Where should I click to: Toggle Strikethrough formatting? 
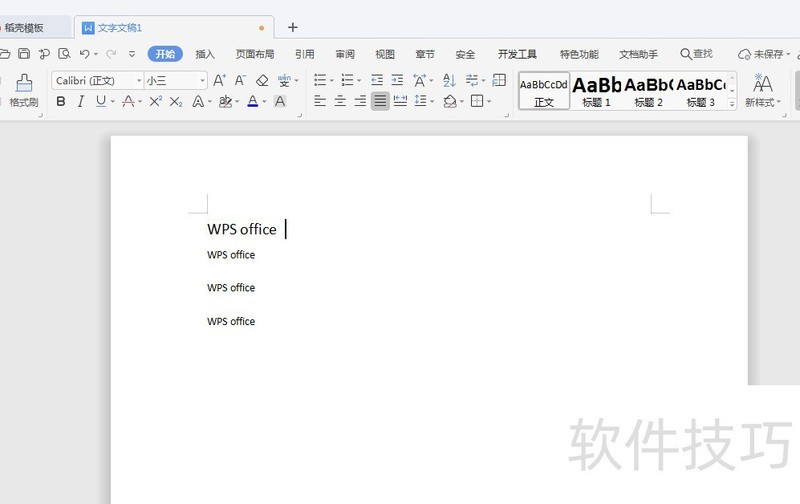[129, 101]
